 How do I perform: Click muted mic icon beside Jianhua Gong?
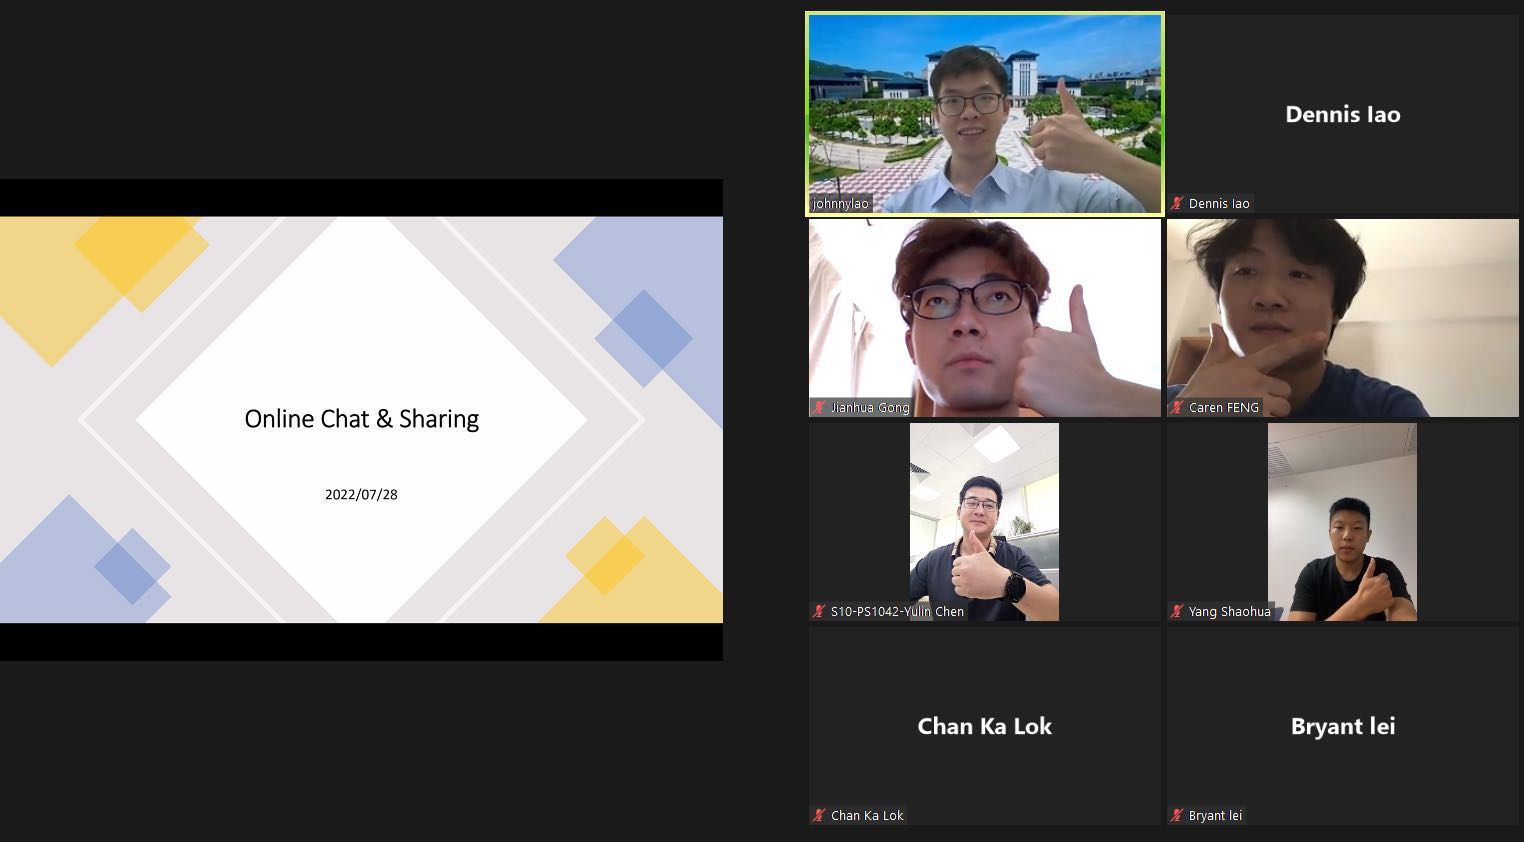(819, 407)
